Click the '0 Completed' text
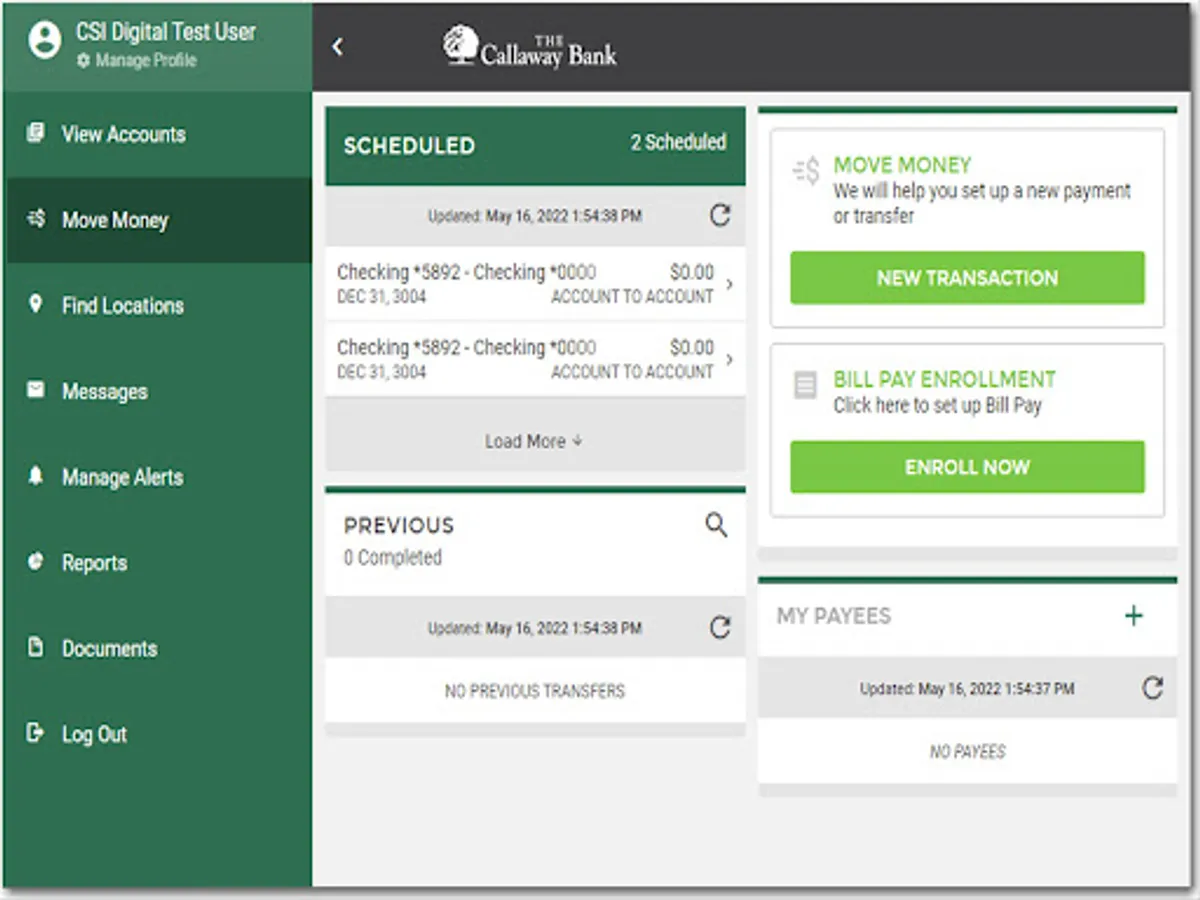The height and width of the screenshot is (900, 1200). point(393,558)
